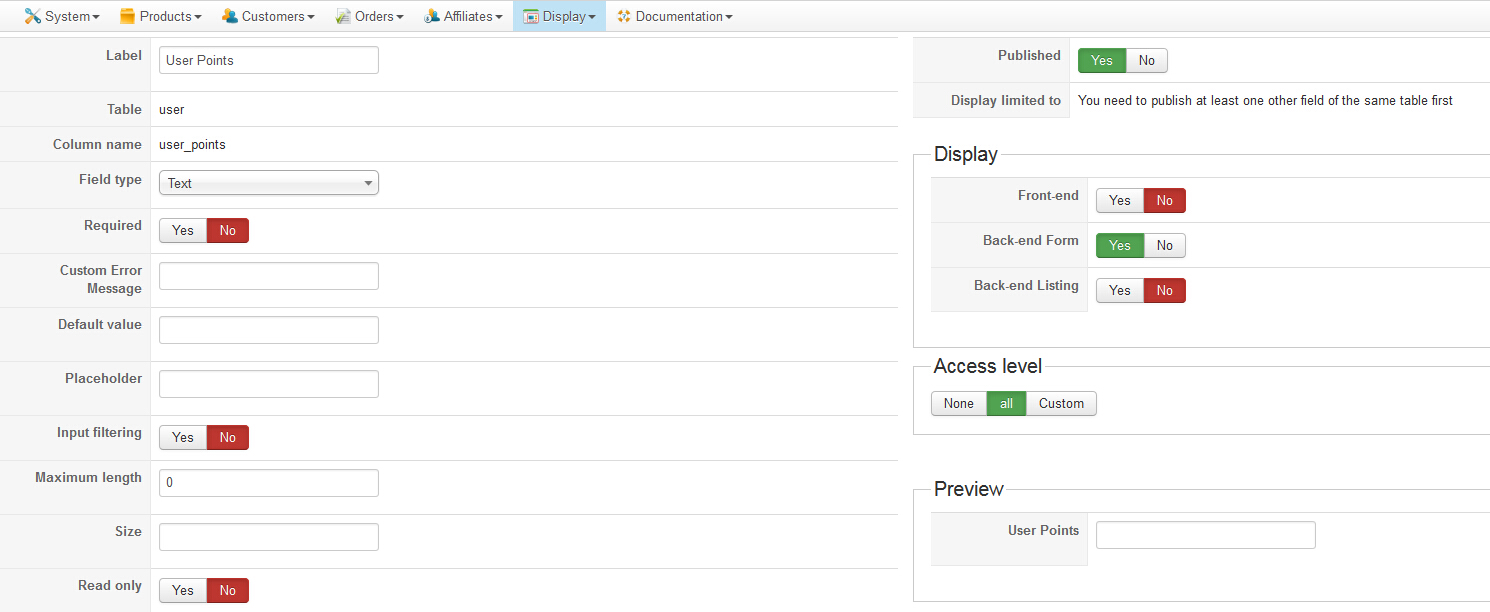Click the Label text field
This screenshot has height=612, width=1490.
pyautogui.click(x=268, y=60)
